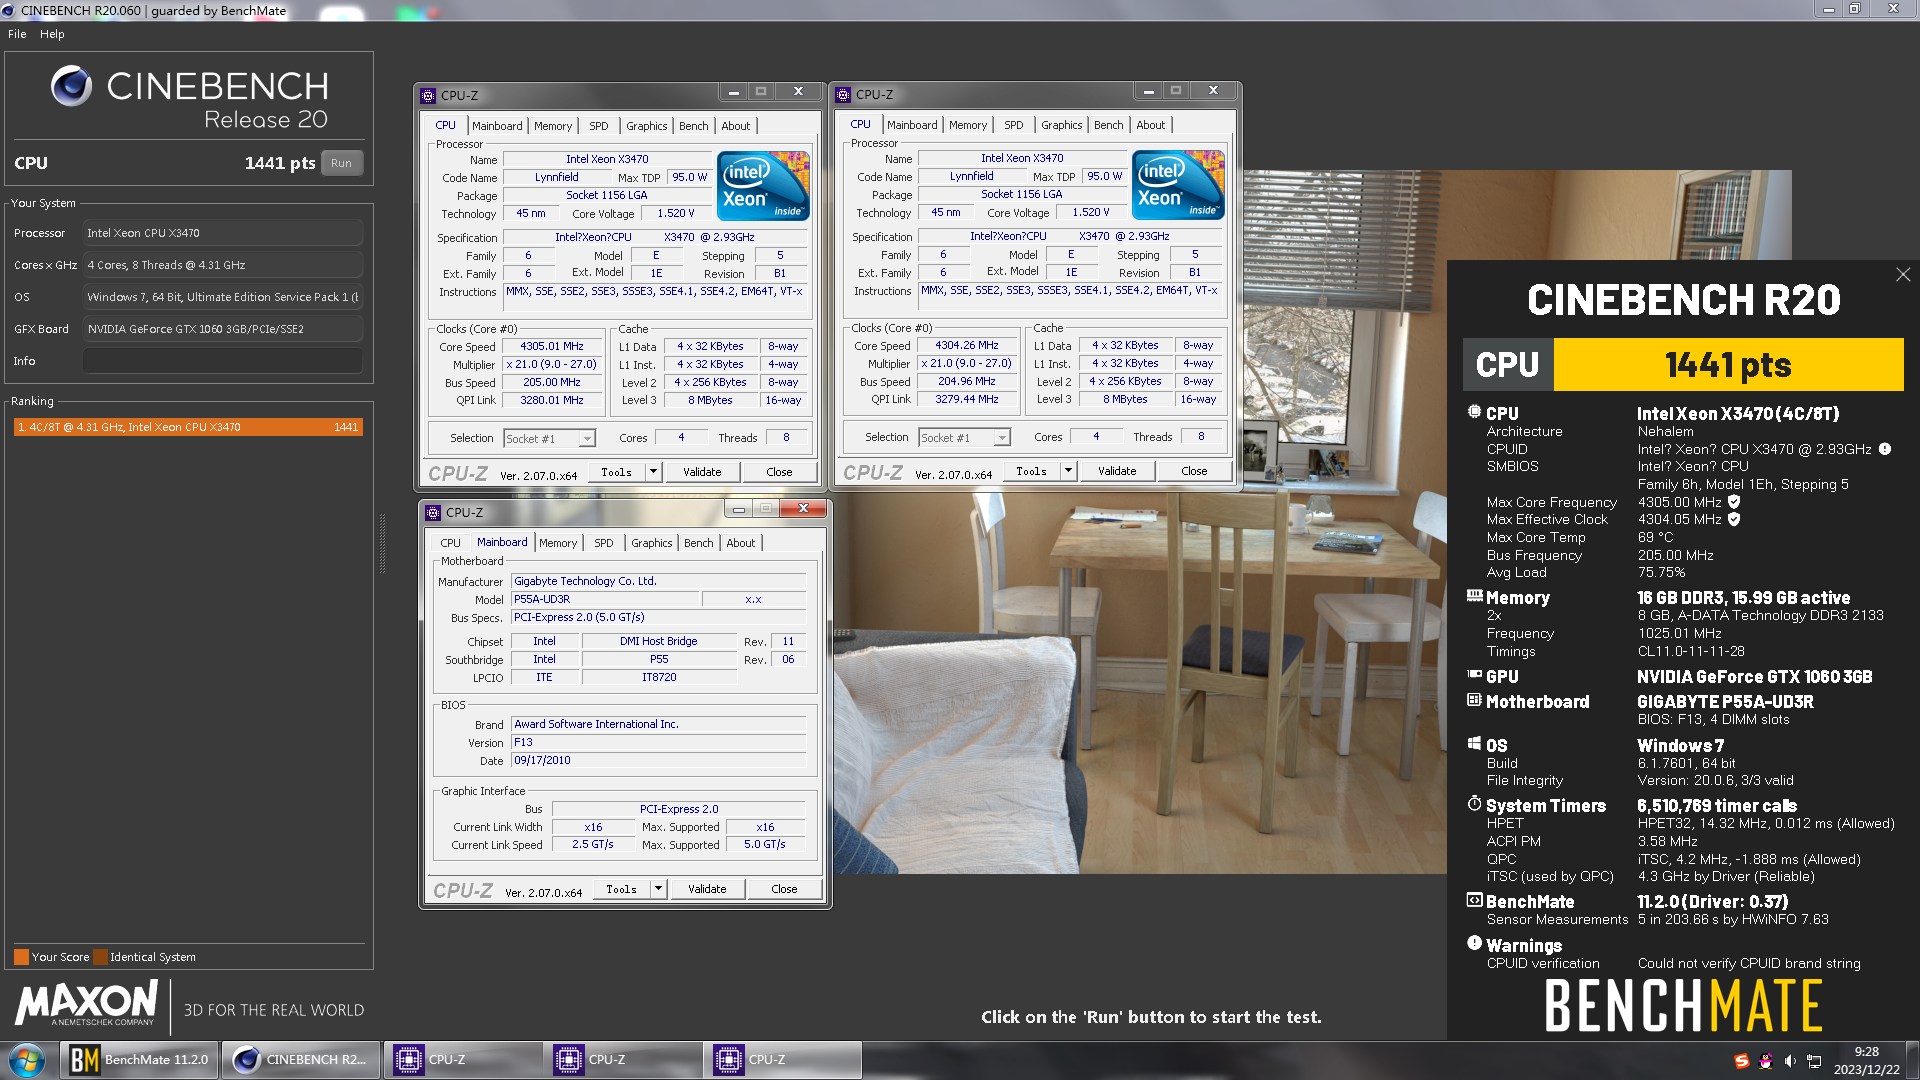Click the OS field Windows 7 64 Bit

click(x=223, y=297)
